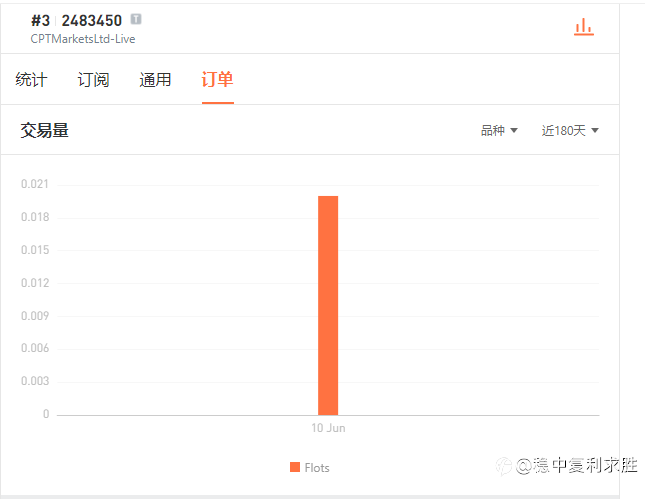This screenshot has height=499, width=645.
Task: Click the arrow beside 品种
Action: point(514,130)
